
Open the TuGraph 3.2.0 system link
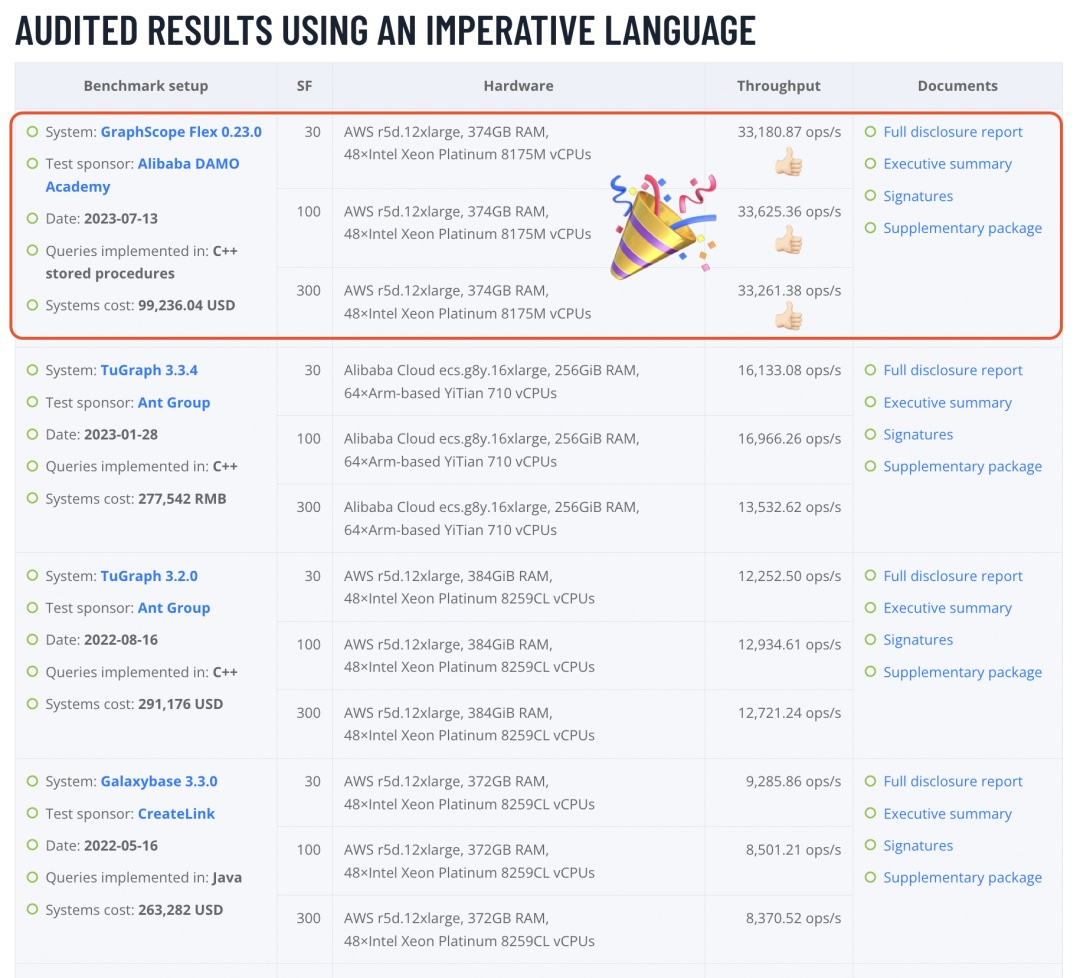[149, 576]
